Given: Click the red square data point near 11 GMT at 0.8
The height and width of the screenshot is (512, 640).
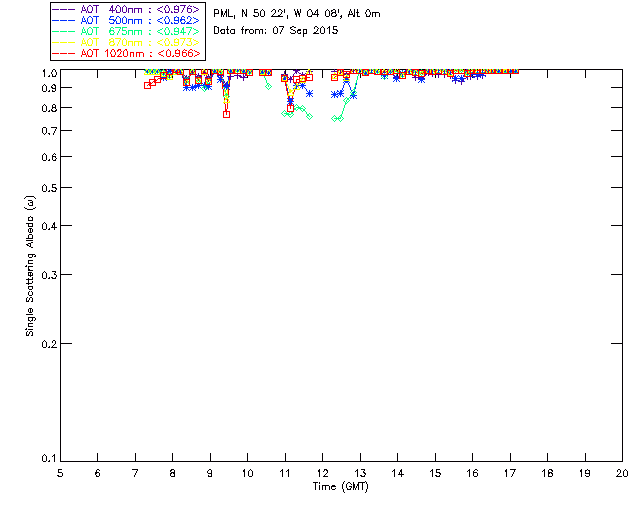Looking at the screenshot, I should tap(290, 108).
